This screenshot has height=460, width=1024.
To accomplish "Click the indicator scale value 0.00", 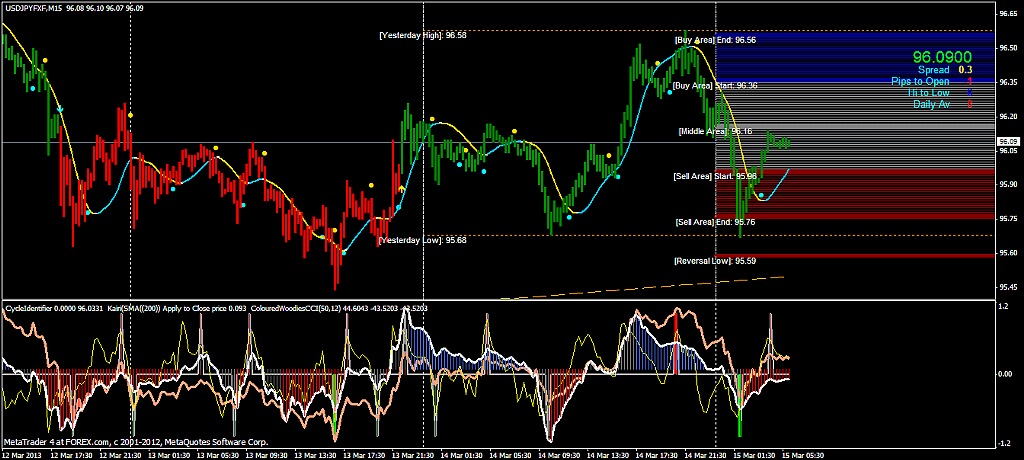I will pyautogui.click(x=1006, y=374).
